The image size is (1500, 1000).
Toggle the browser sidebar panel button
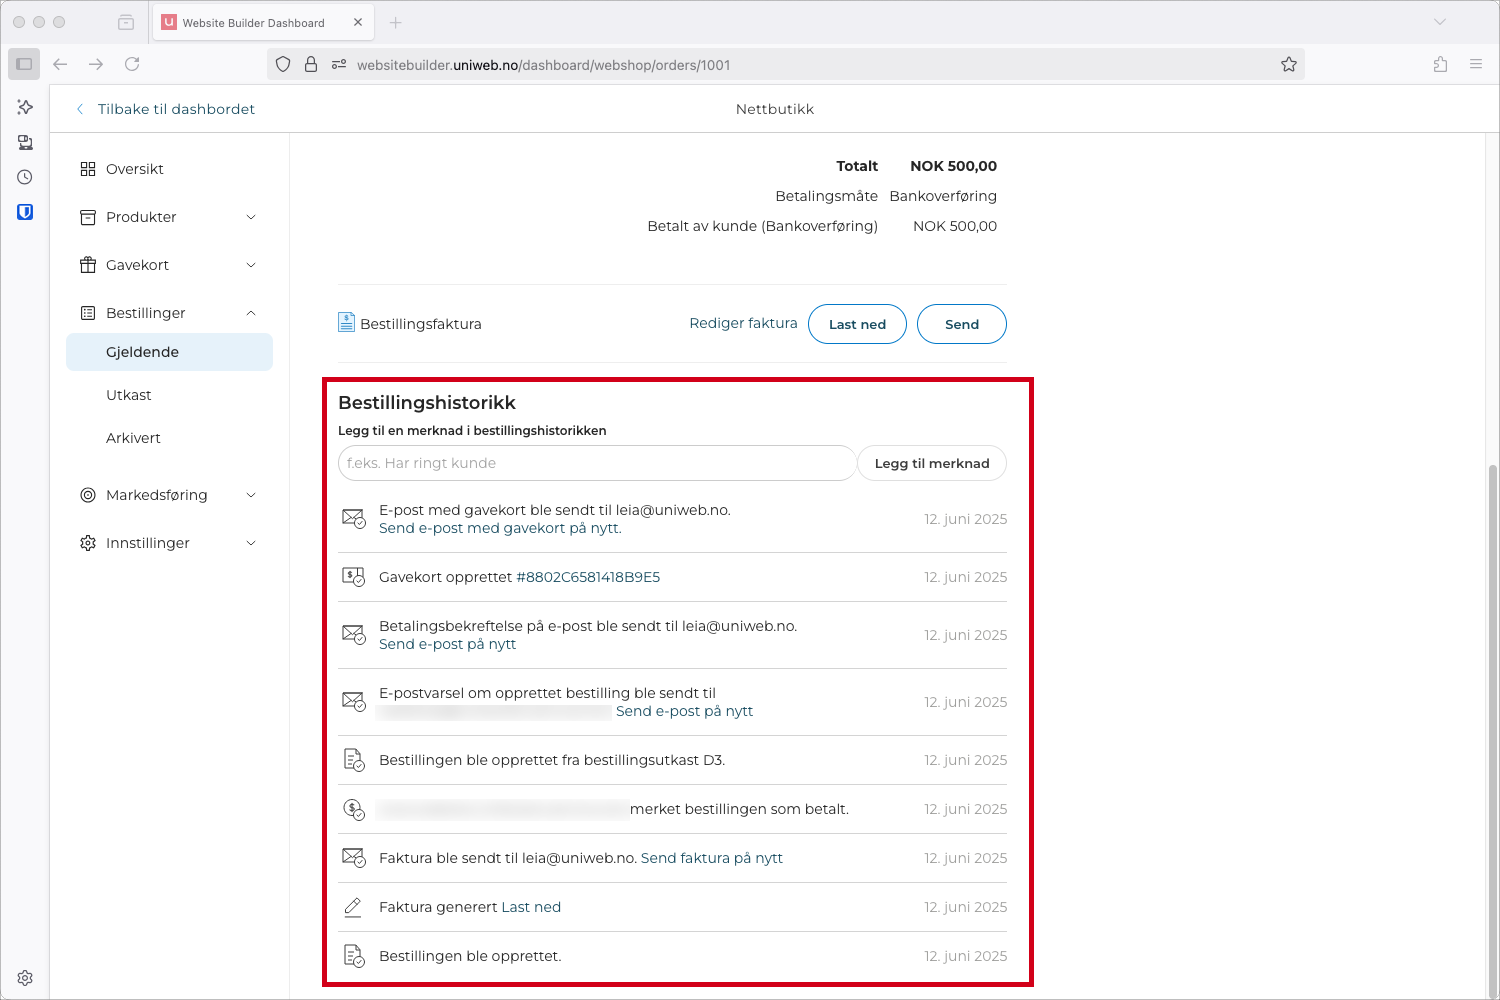(24, 64)
